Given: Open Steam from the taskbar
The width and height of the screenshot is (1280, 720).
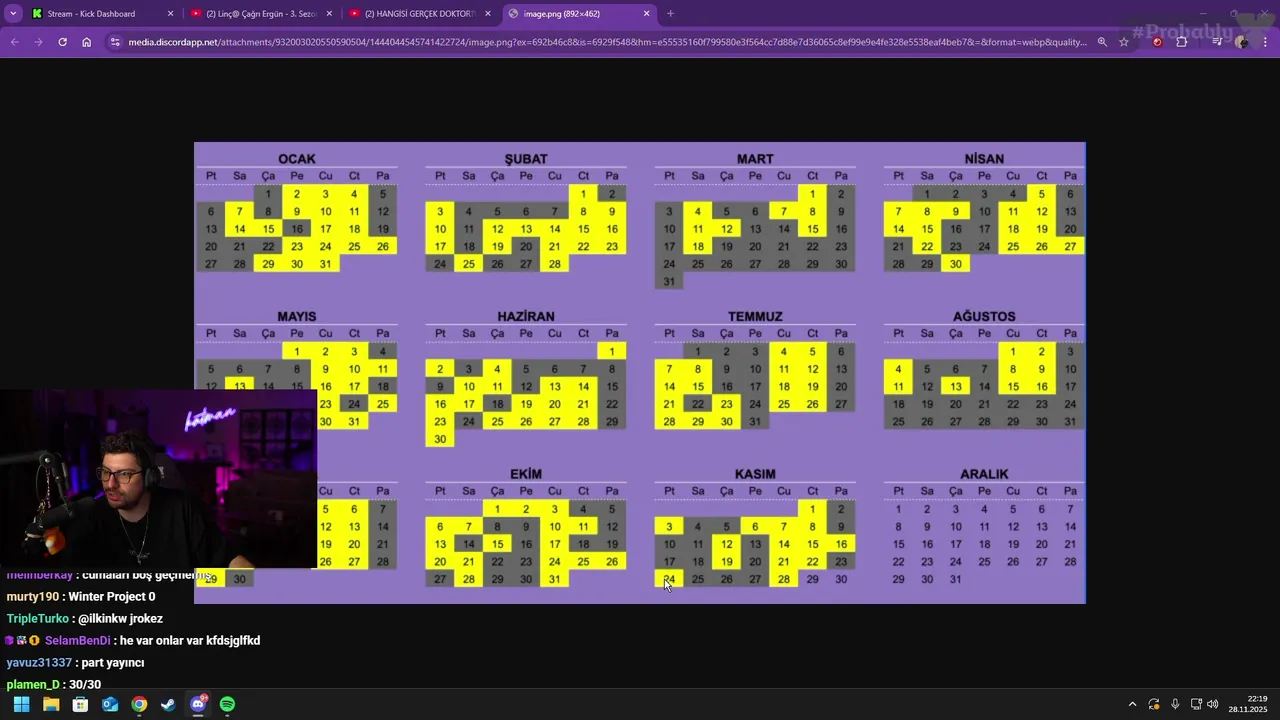Looking at the screenshot, I should tap(168, 704).
